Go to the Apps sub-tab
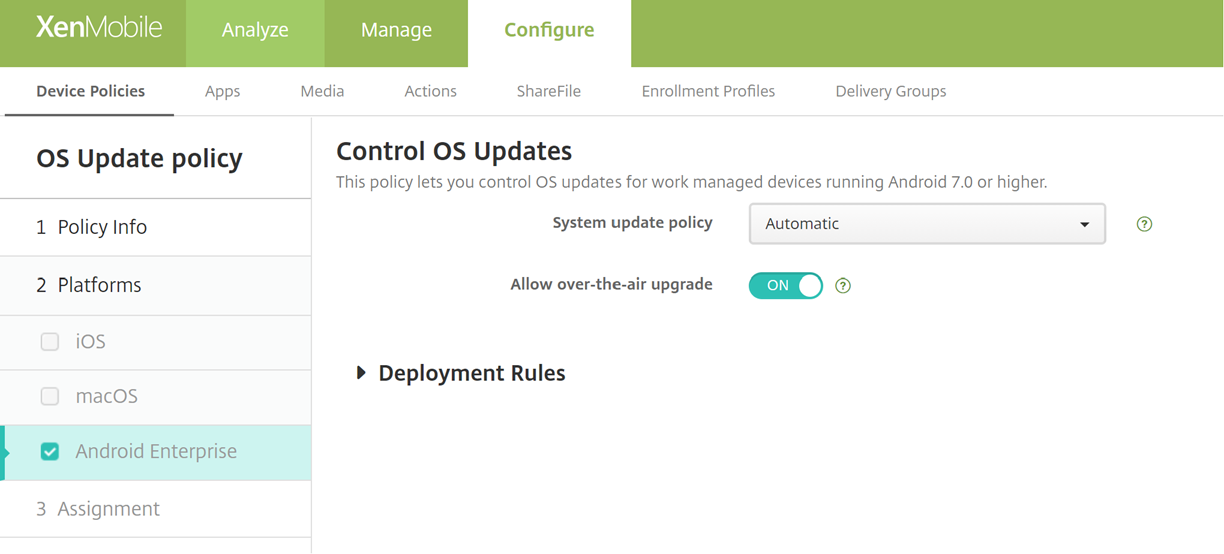 coord(222,91)
